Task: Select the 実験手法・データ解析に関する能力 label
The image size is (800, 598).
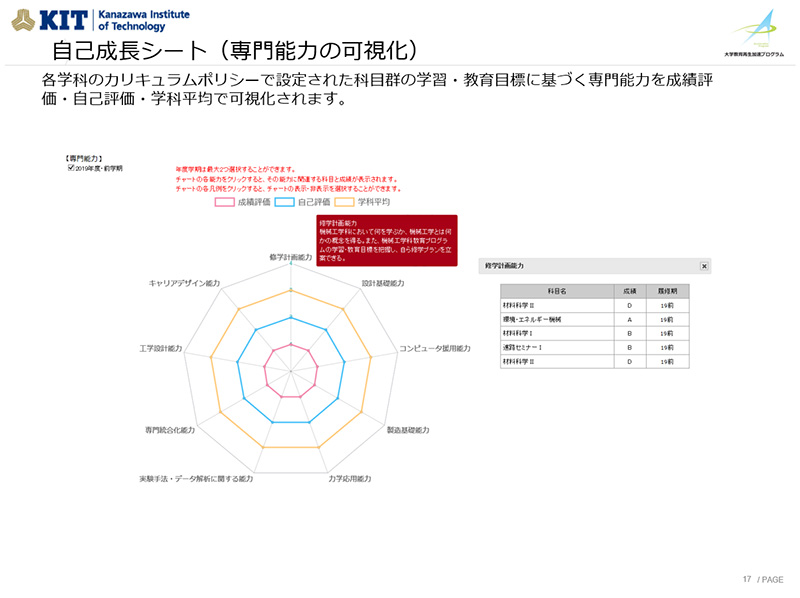Action: point(196,479)
